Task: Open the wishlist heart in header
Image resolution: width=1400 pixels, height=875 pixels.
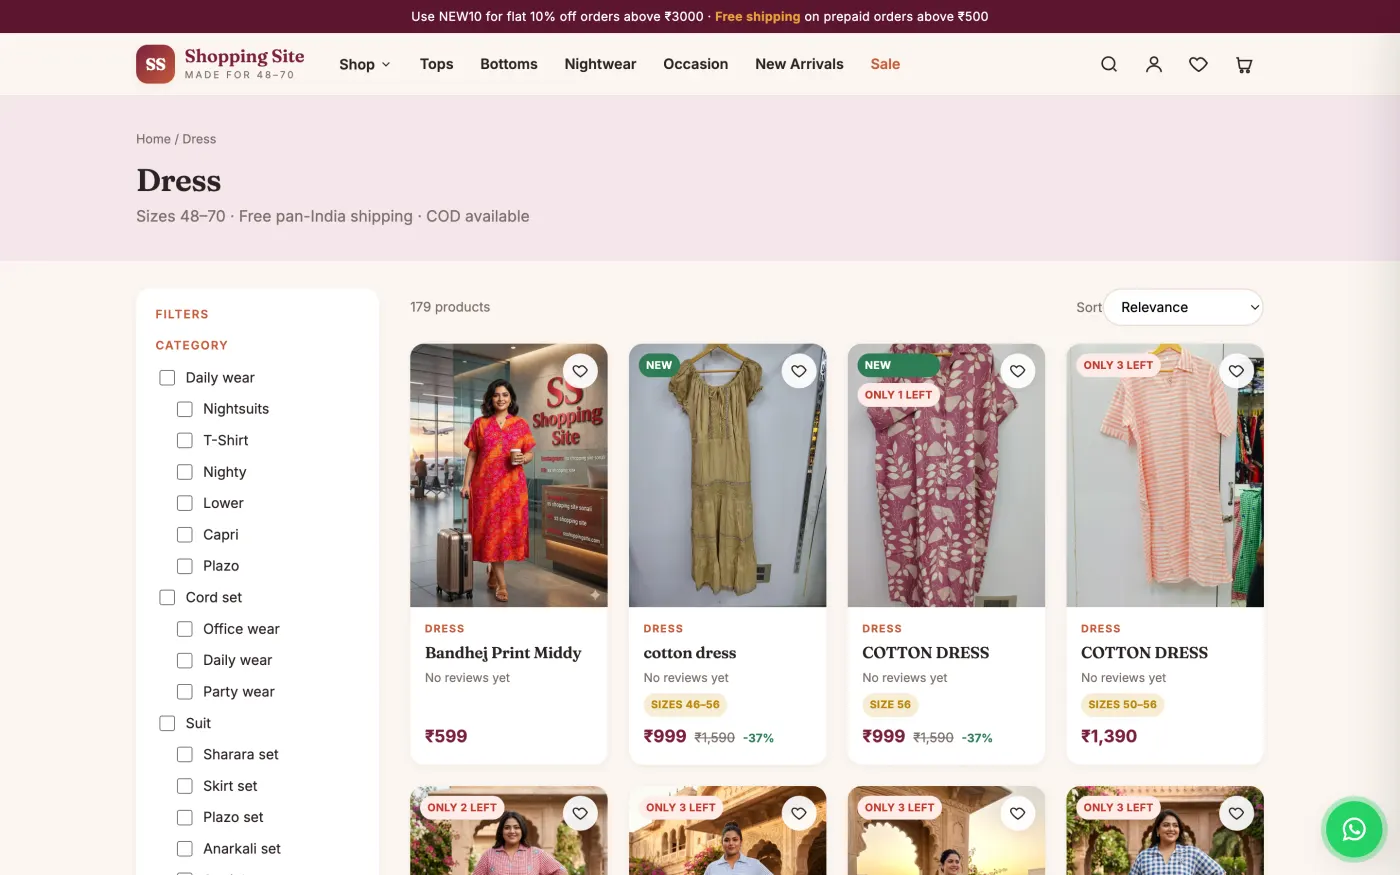Action: pos(1198,64)
